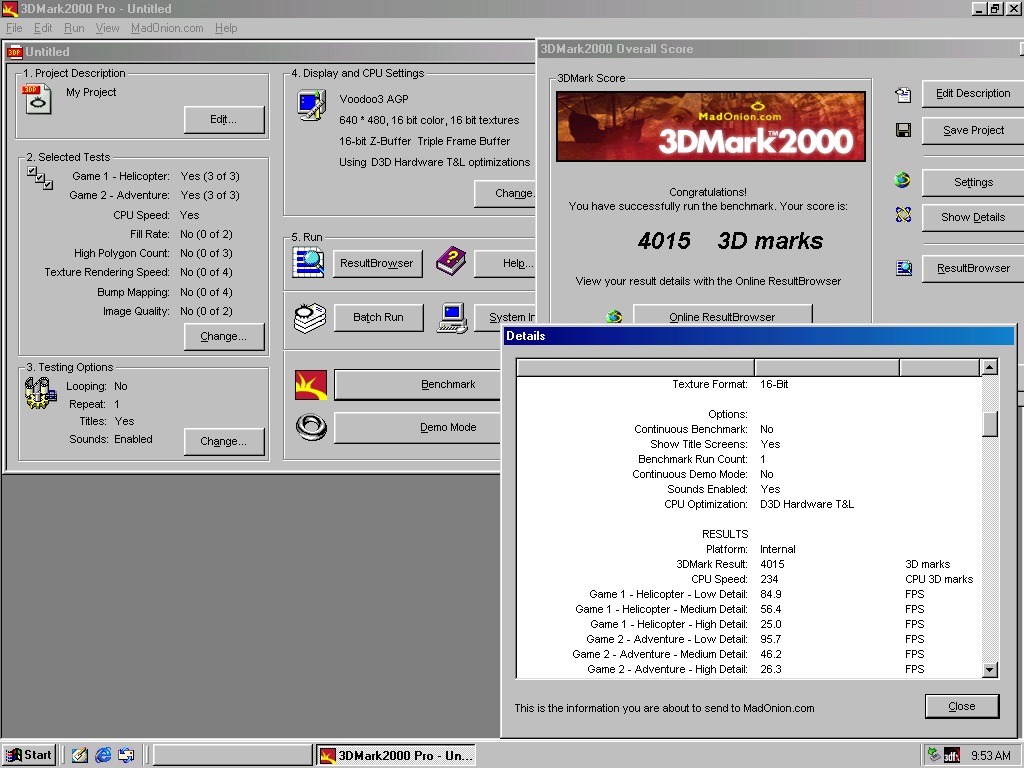
Task: Click the icon beside Show Details
Action: tap(903, 214)
